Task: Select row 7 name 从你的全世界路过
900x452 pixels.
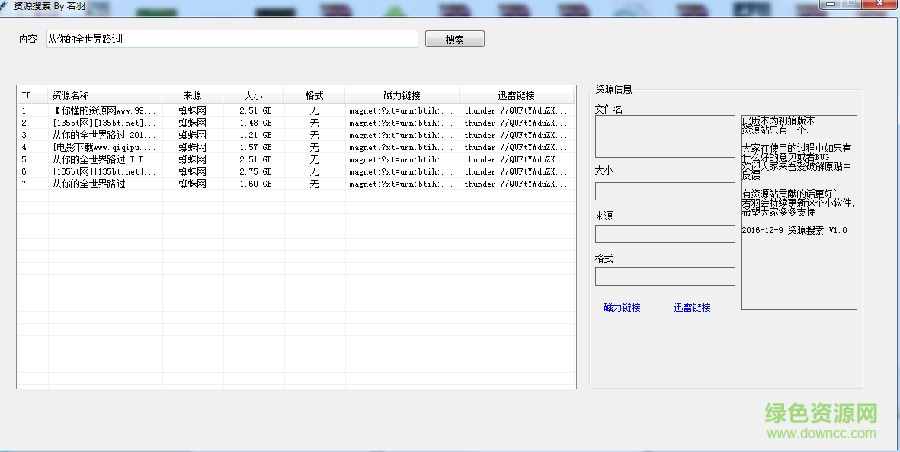Action: tap(89, 184)
